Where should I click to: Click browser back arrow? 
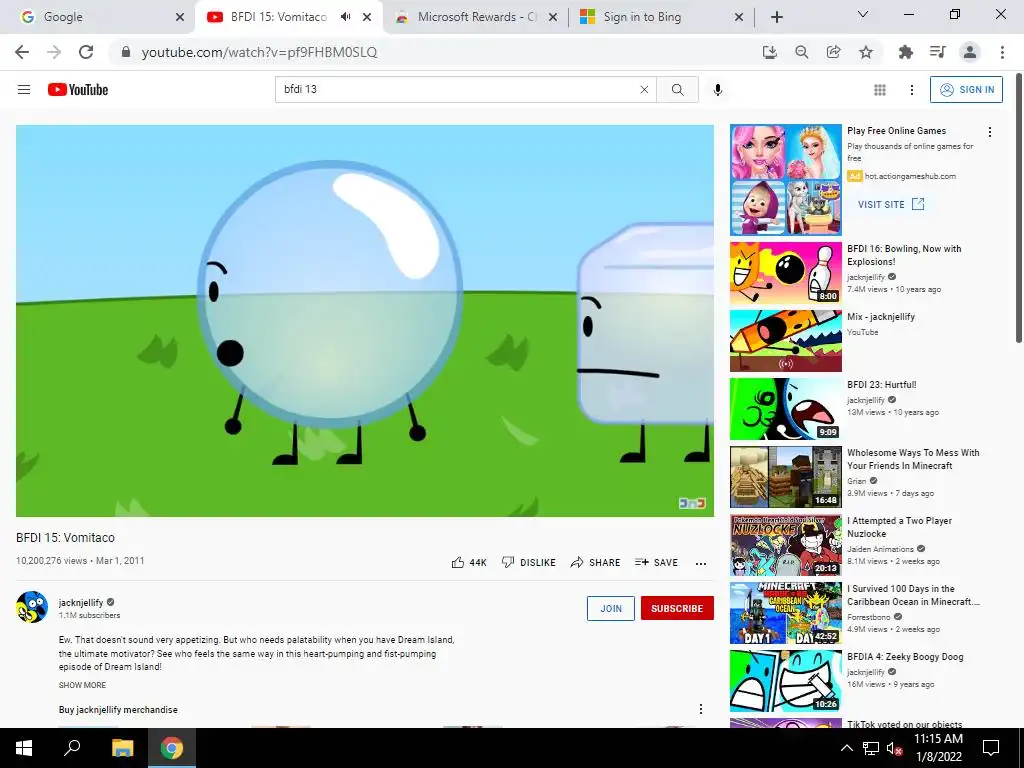coord(22,52)
